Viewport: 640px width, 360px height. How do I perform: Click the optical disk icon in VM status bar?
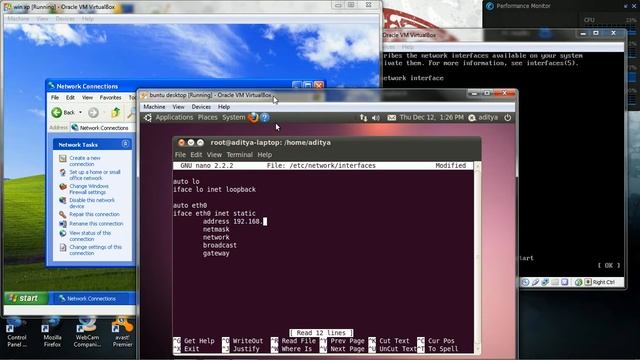pyautogui.click(x=525, y=282)
